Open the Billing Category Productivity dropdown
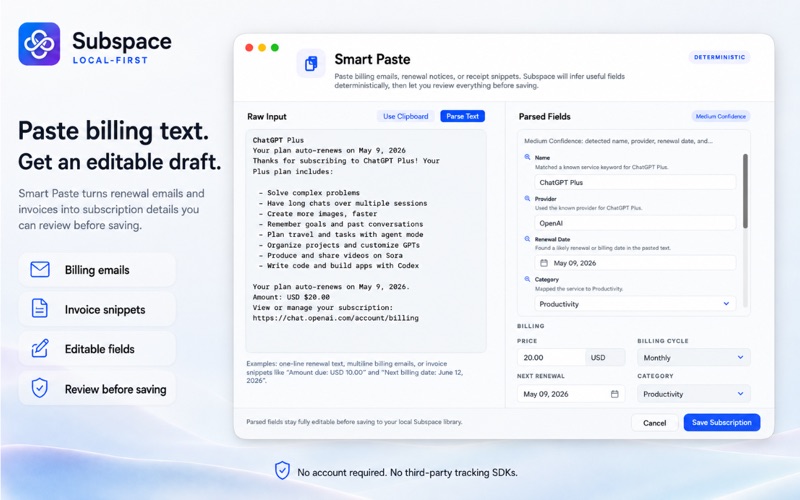800x500 pixels. (x=693, y=394)
